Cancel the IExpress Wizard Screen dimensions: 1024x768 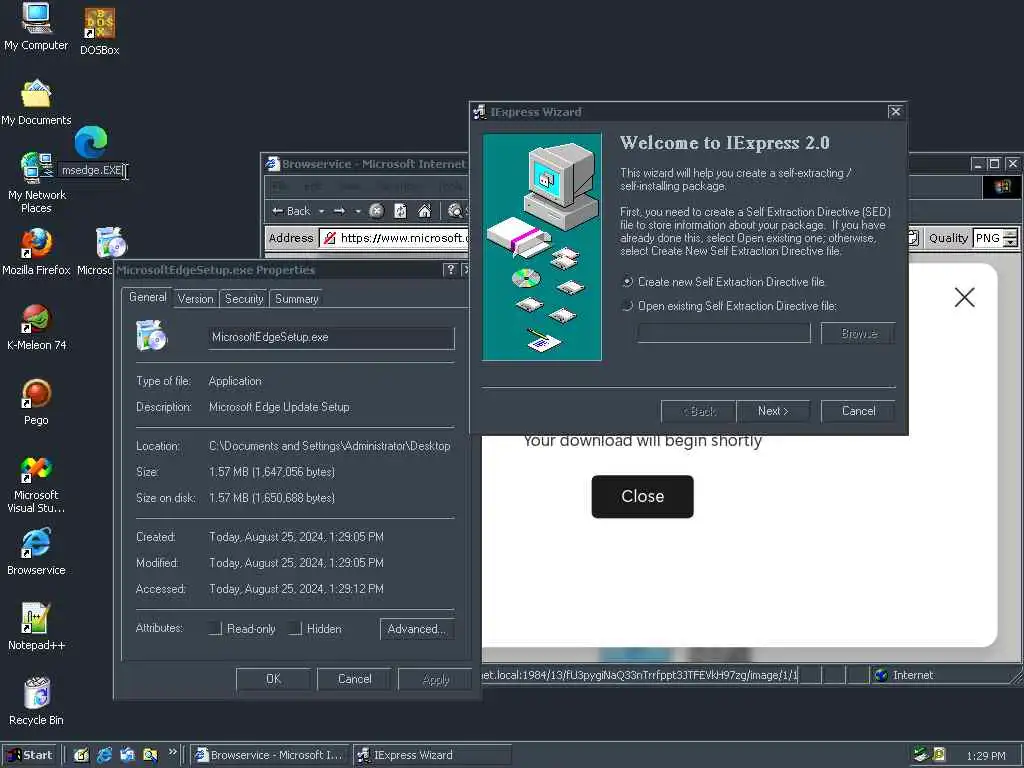858,411
